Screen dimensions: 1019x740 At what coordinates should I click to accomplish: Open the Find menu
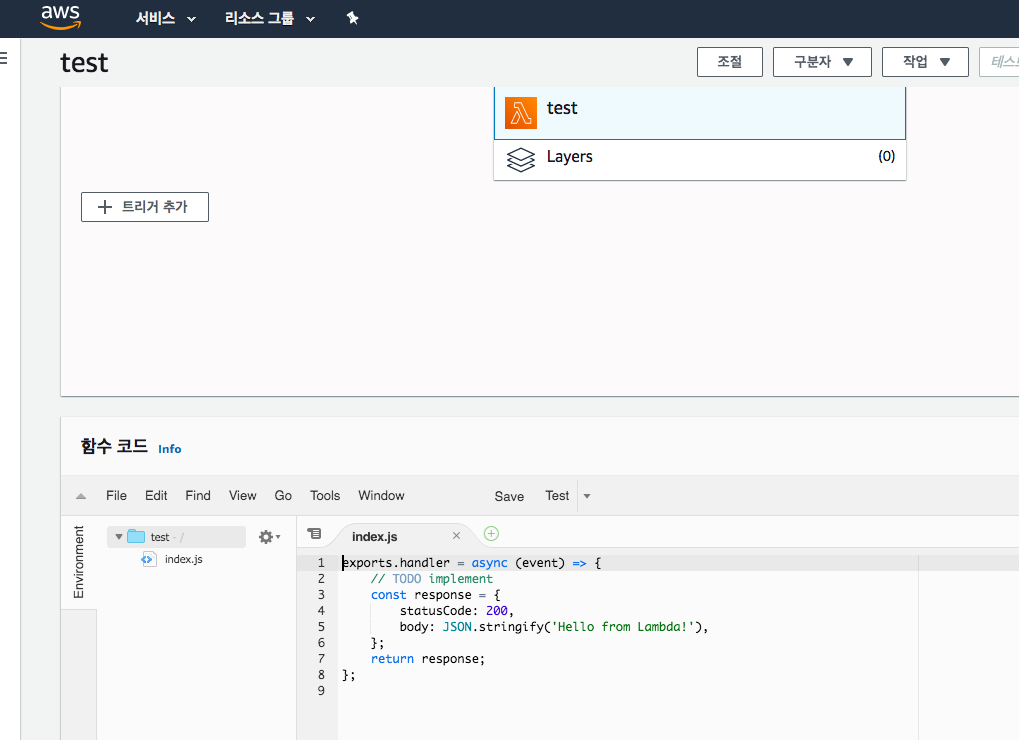[x=198, y=496]
